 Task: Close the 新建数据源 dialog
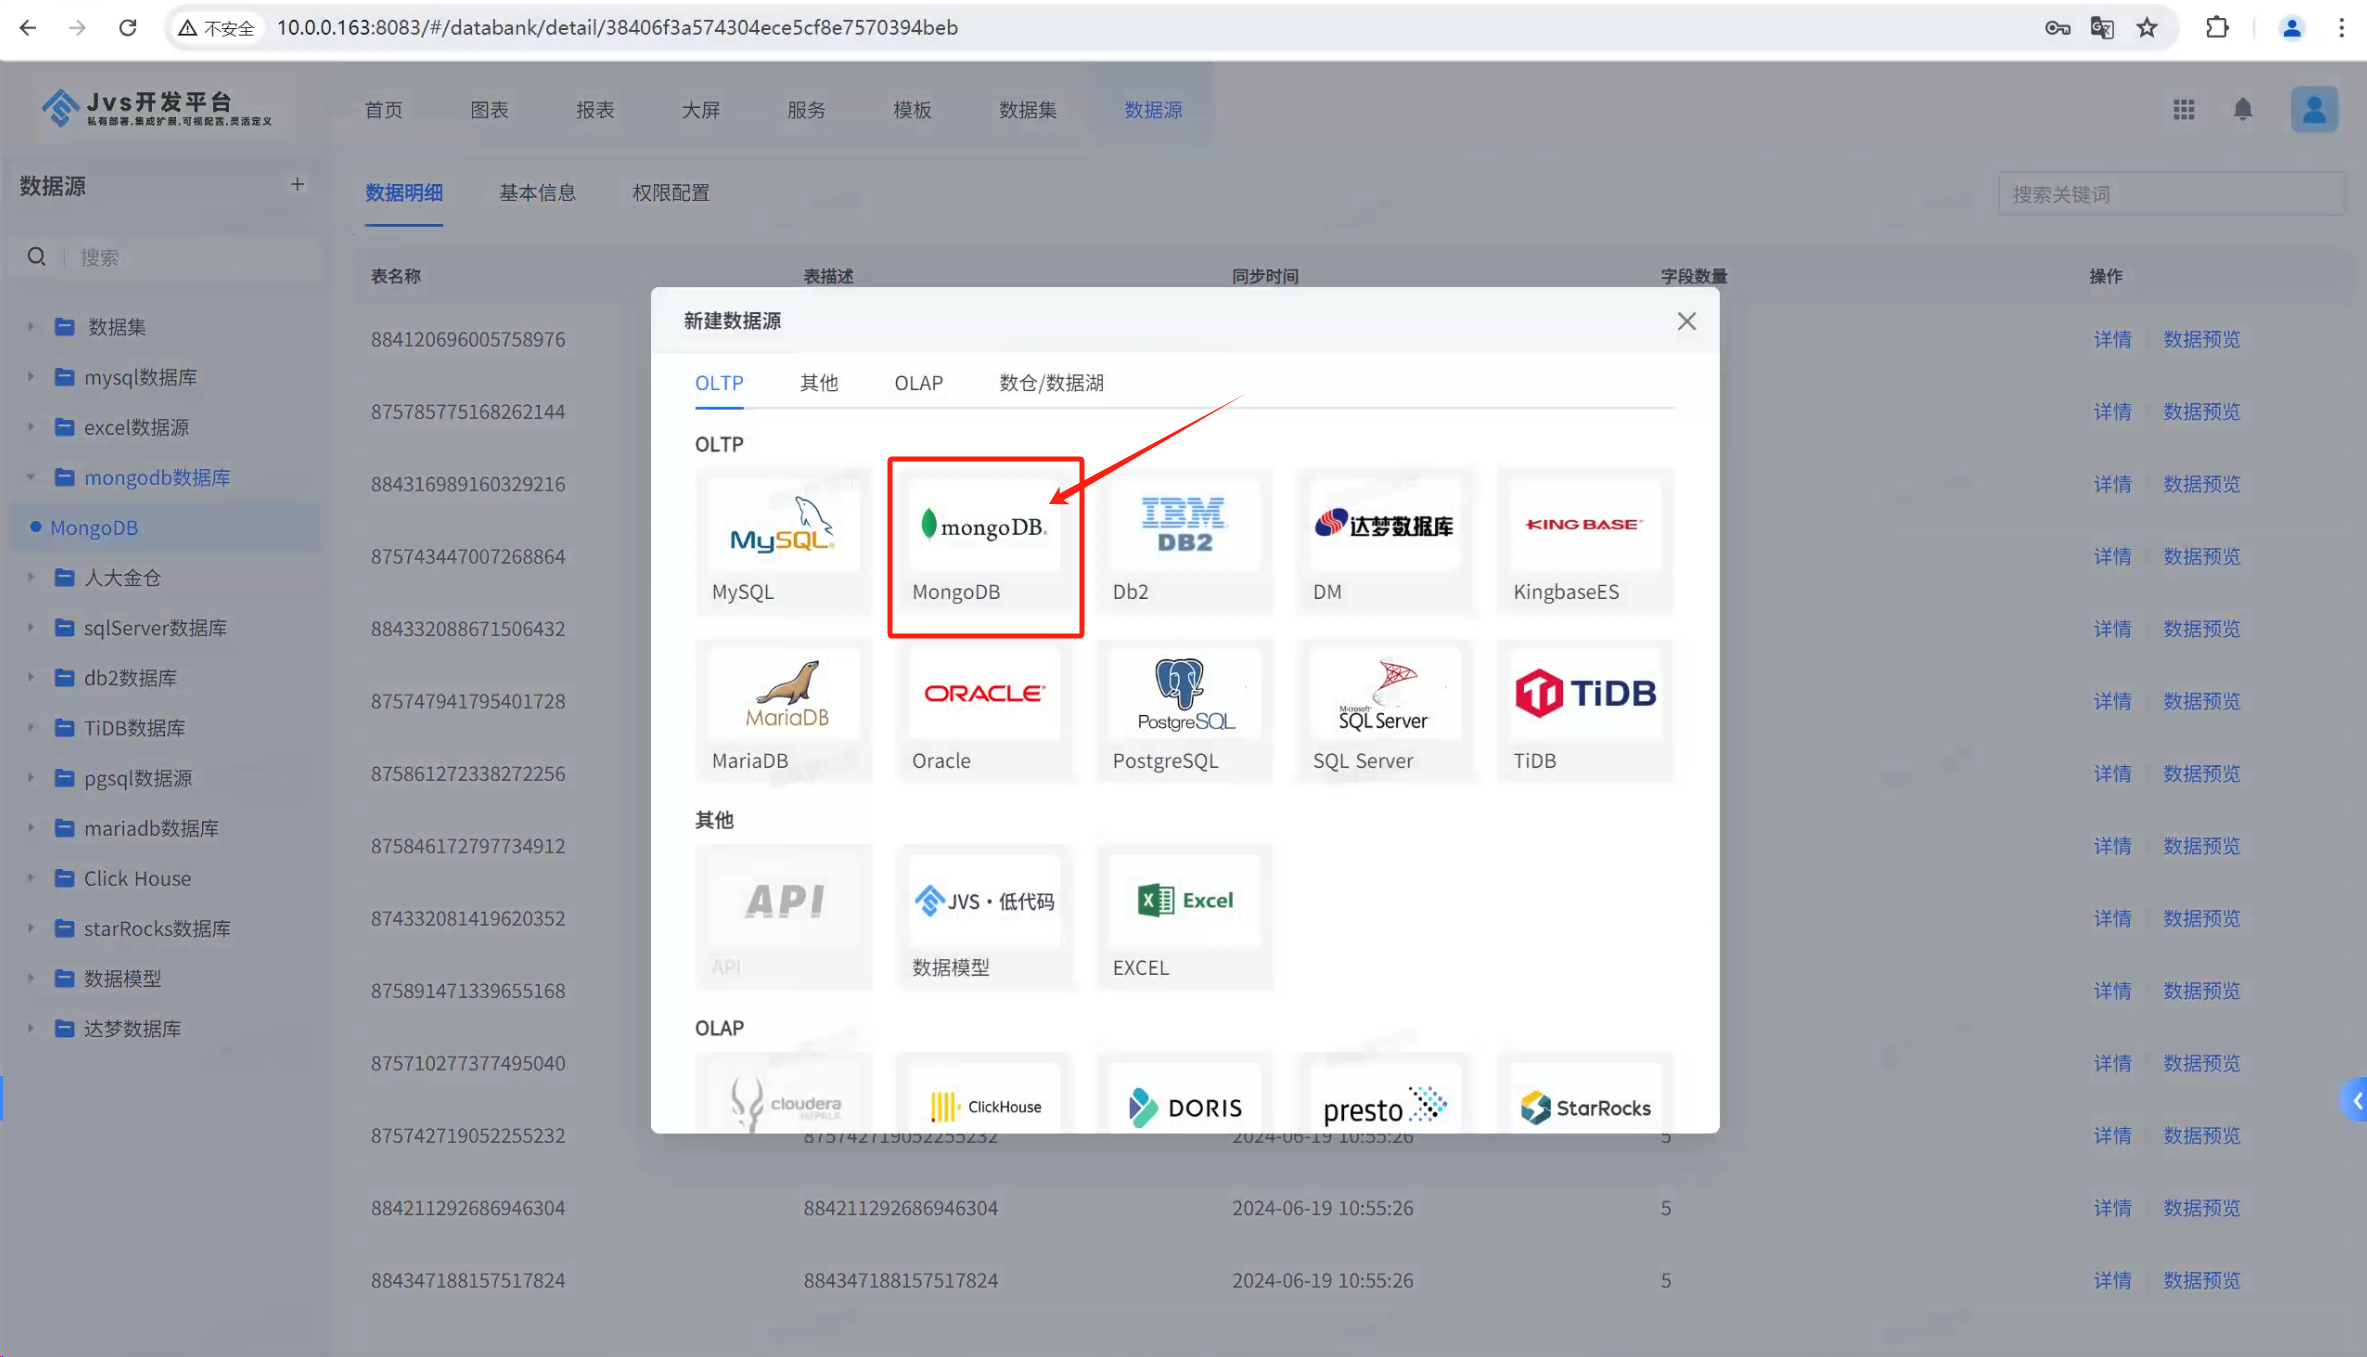[1686, 321]
